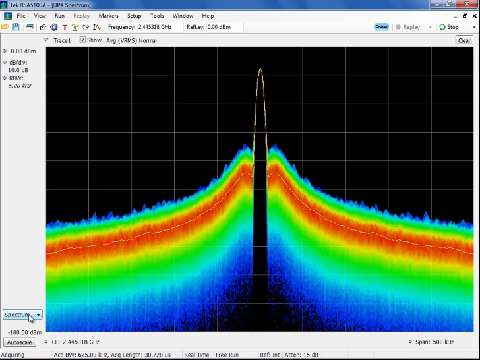Open the Window menu
This screenshot has width=480, height=360.
tap(183, 16)
